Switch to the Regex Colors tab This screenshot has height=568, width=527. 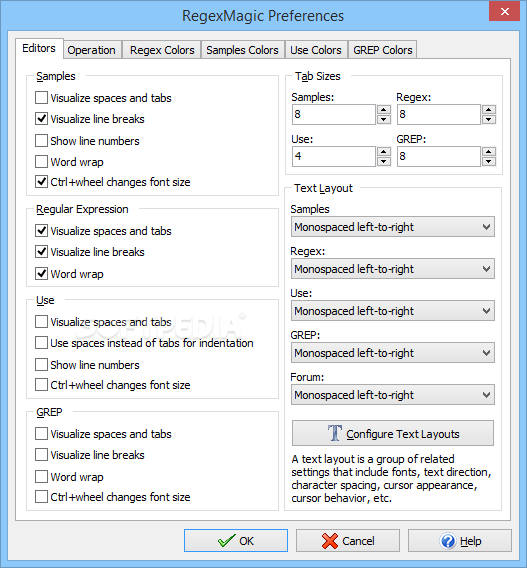pos(162,50)
